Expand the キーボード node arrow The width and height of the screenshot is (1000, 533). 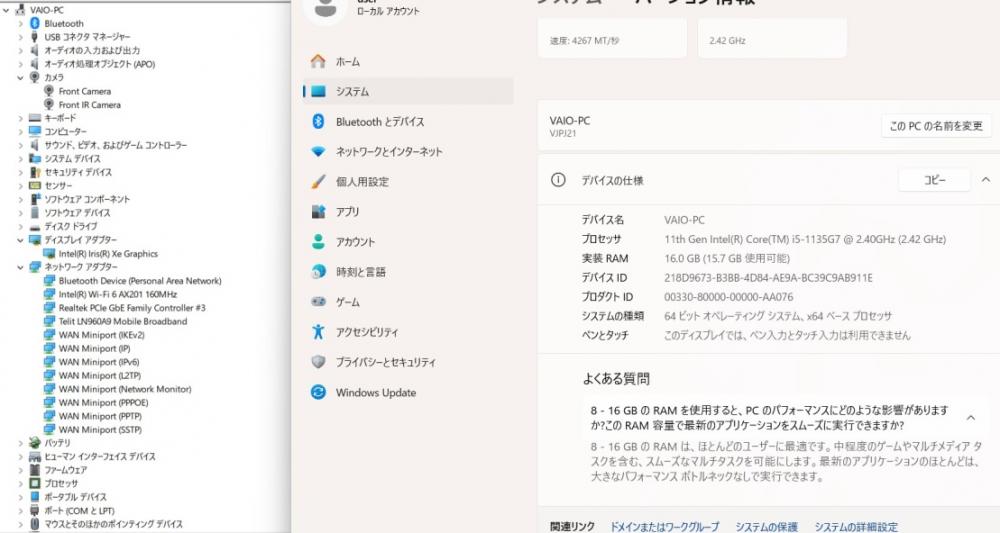tap(21, 119)
